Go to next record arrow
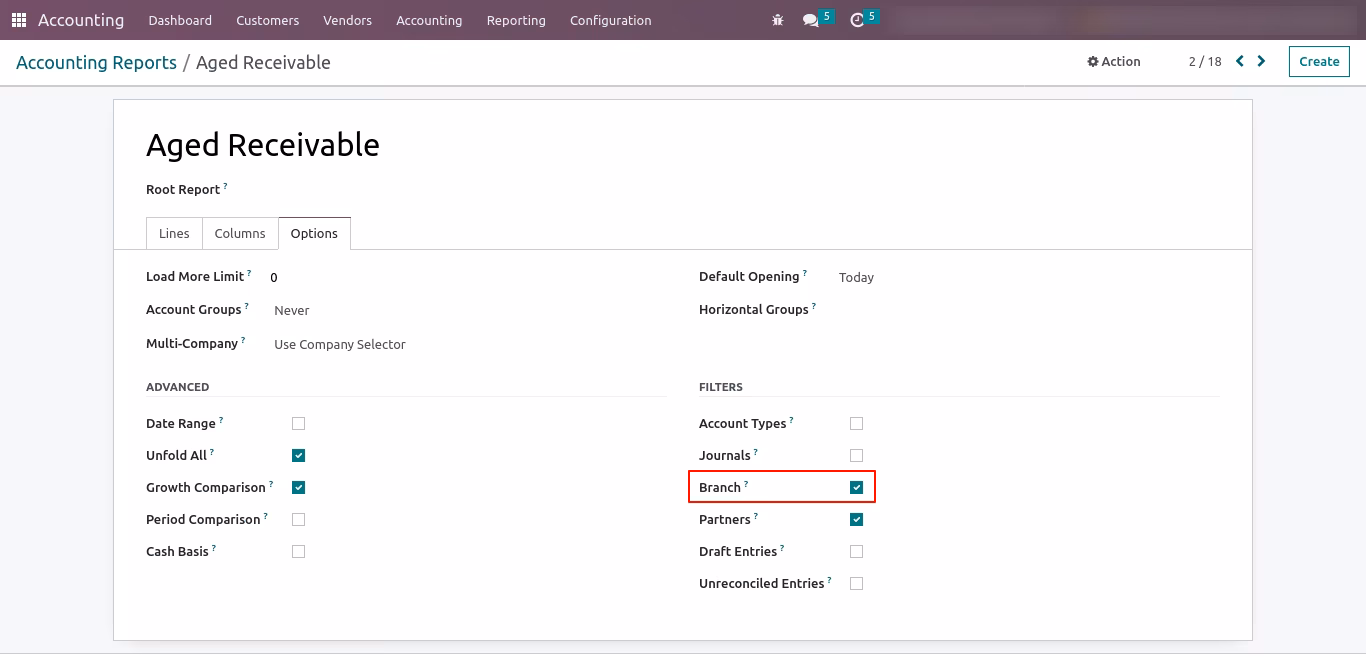Screen dimensions: 1366x656 point(1262,61)
